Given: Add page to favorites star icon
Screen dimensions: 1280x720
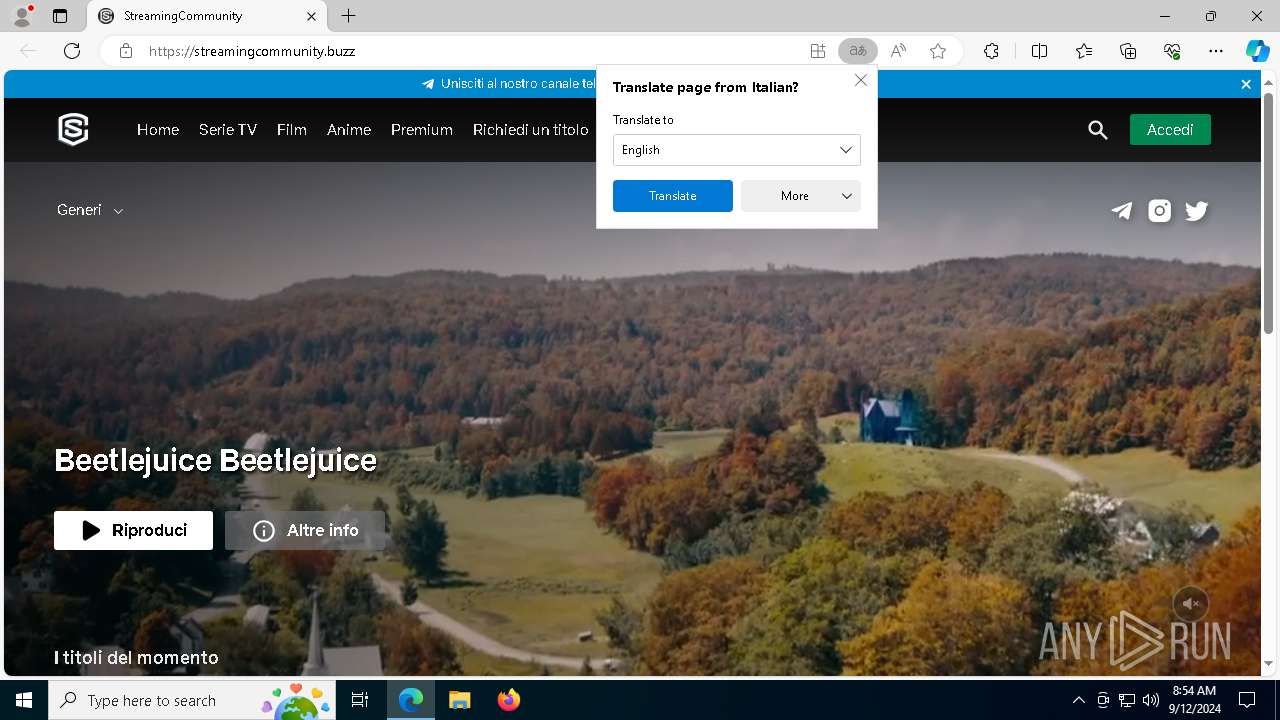Looking at the screenshot, I should (x=938, y=51).
